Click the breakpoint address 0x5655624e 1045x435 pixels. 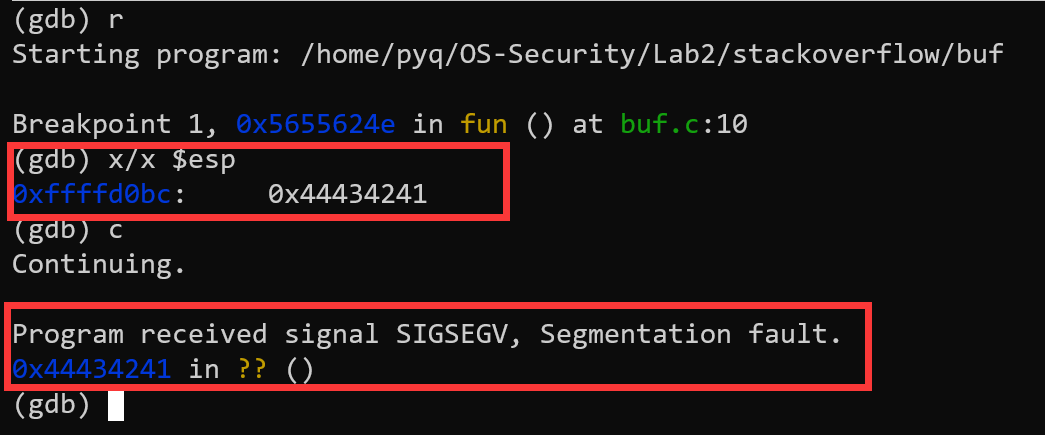click(316, 123)
